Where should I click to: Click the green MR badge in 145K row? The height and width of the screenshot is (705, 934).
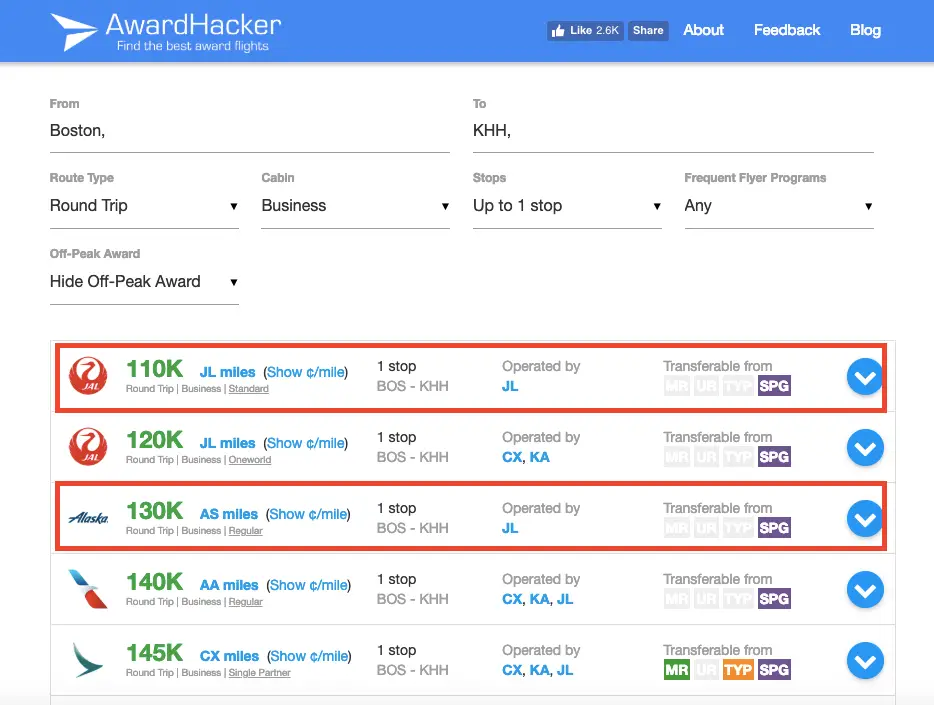coord(677,669)
